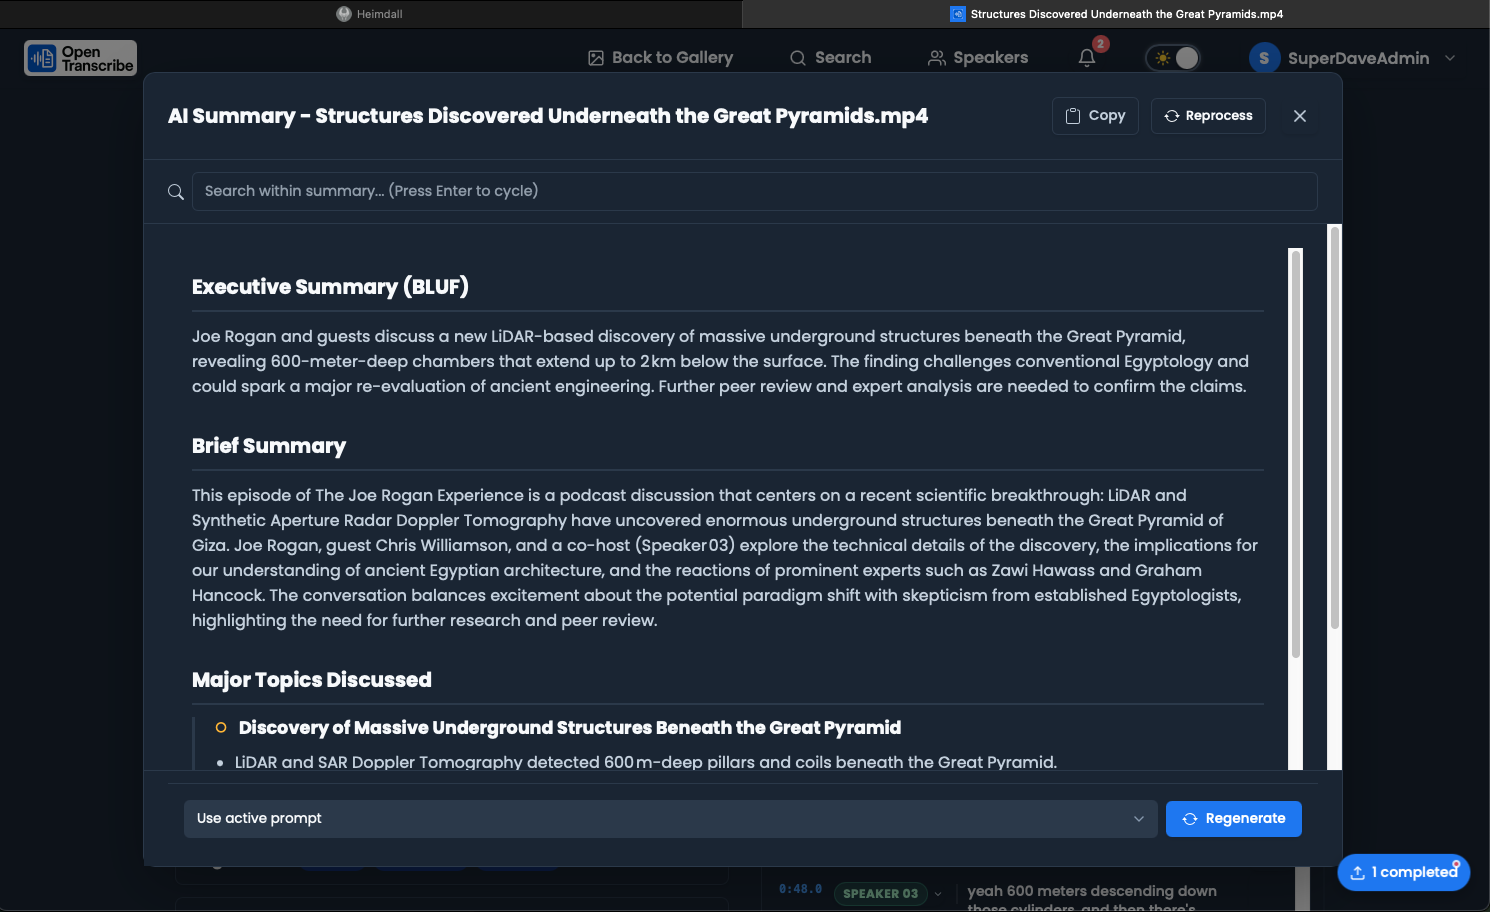Click the dialog title AI Summary text
The image size is (1490, 912).
tap(548, 116)
